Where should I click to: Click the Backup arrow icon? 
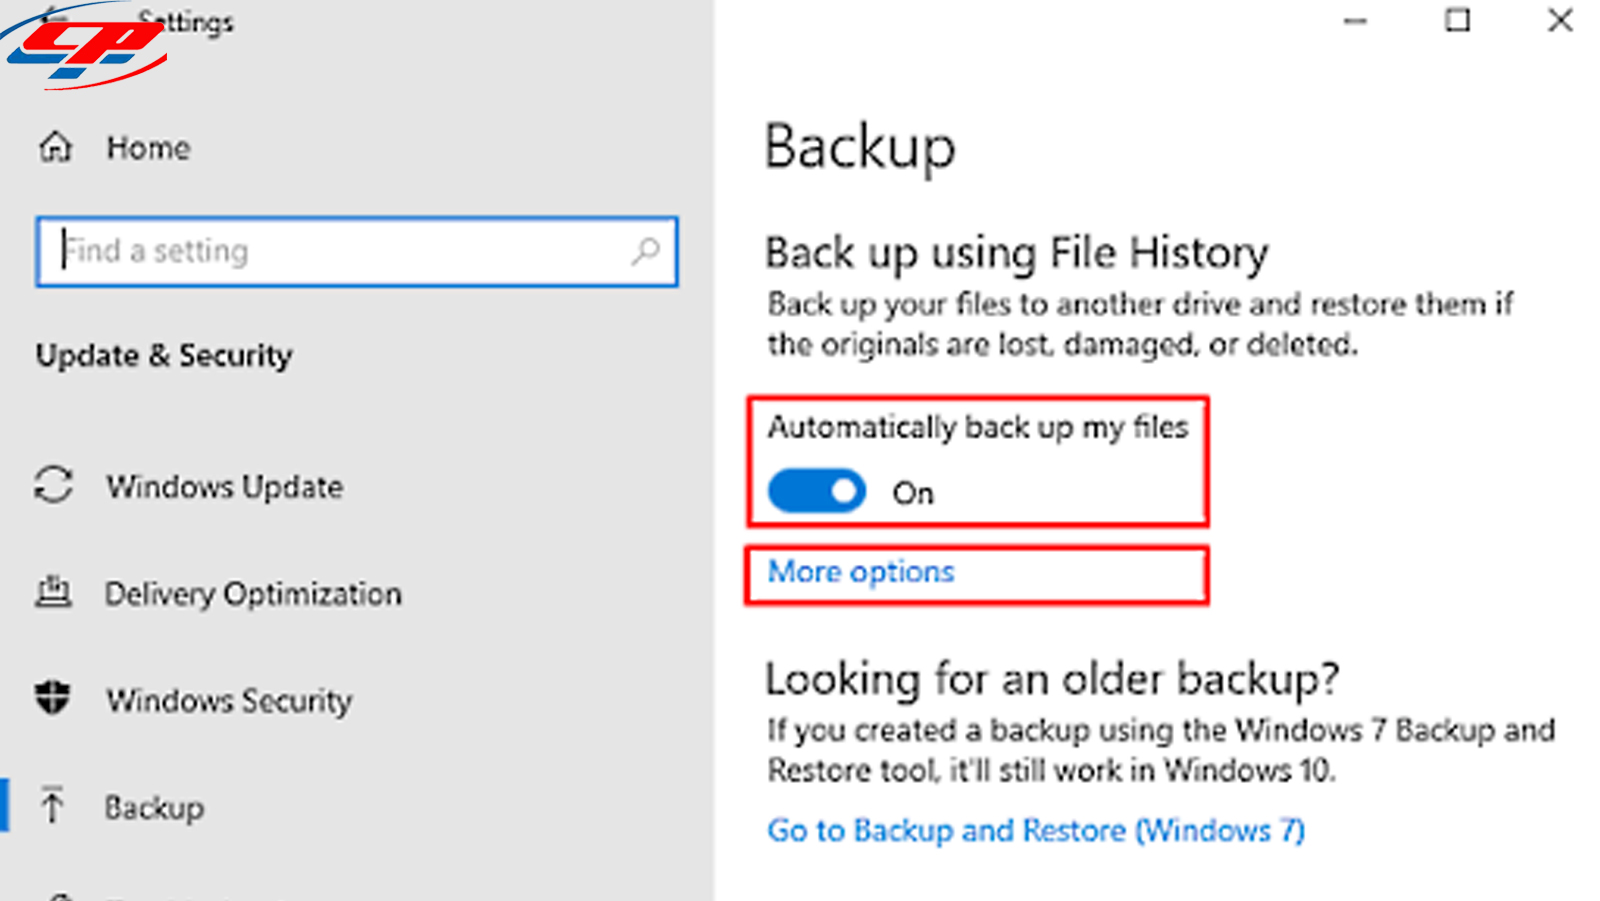click(52, 805)
